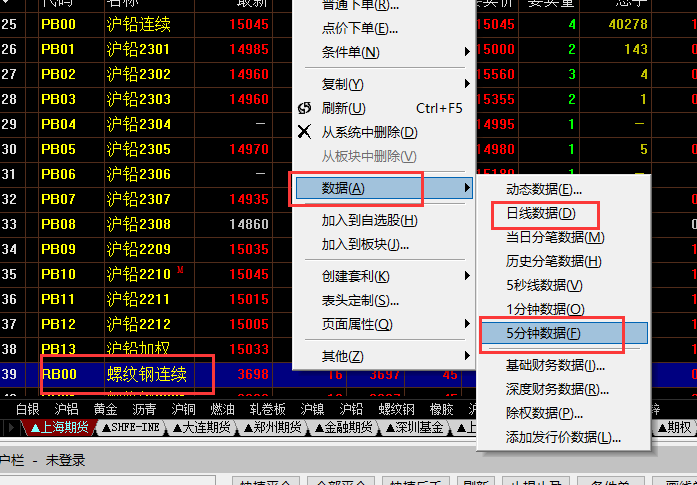Viewport: 697px width, 485px height.
Task: Choose 动态数据(E)... in the submenu
Action: 544,189
